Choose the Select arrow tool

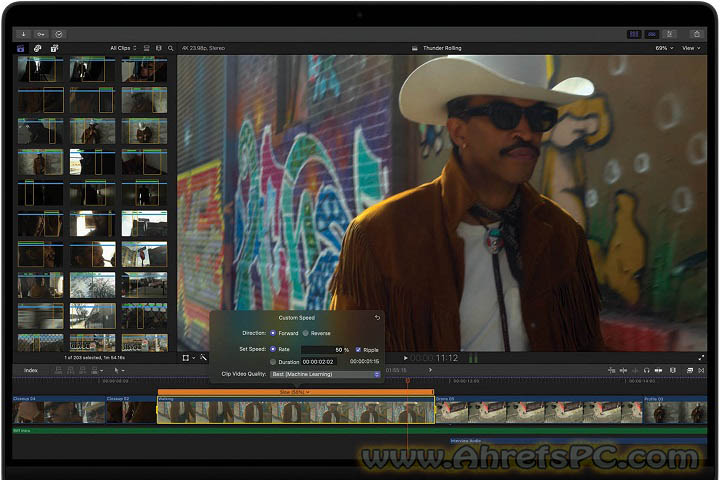pos(116,370)
